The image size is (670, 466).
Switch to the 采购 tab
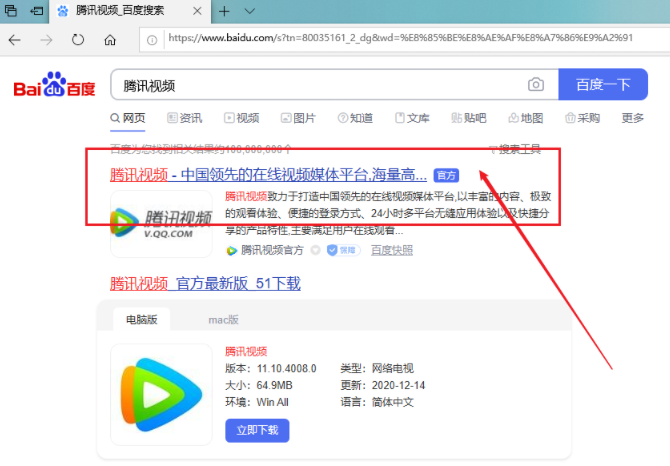point(582,118)
